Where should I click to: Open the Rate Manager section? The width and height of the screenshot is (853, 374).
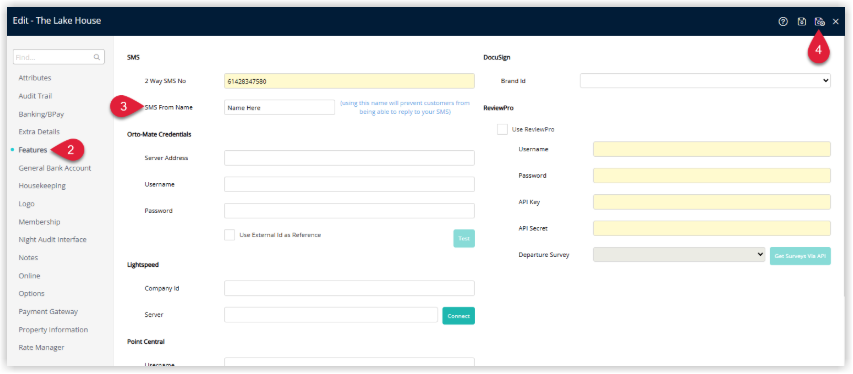point(41,347)
